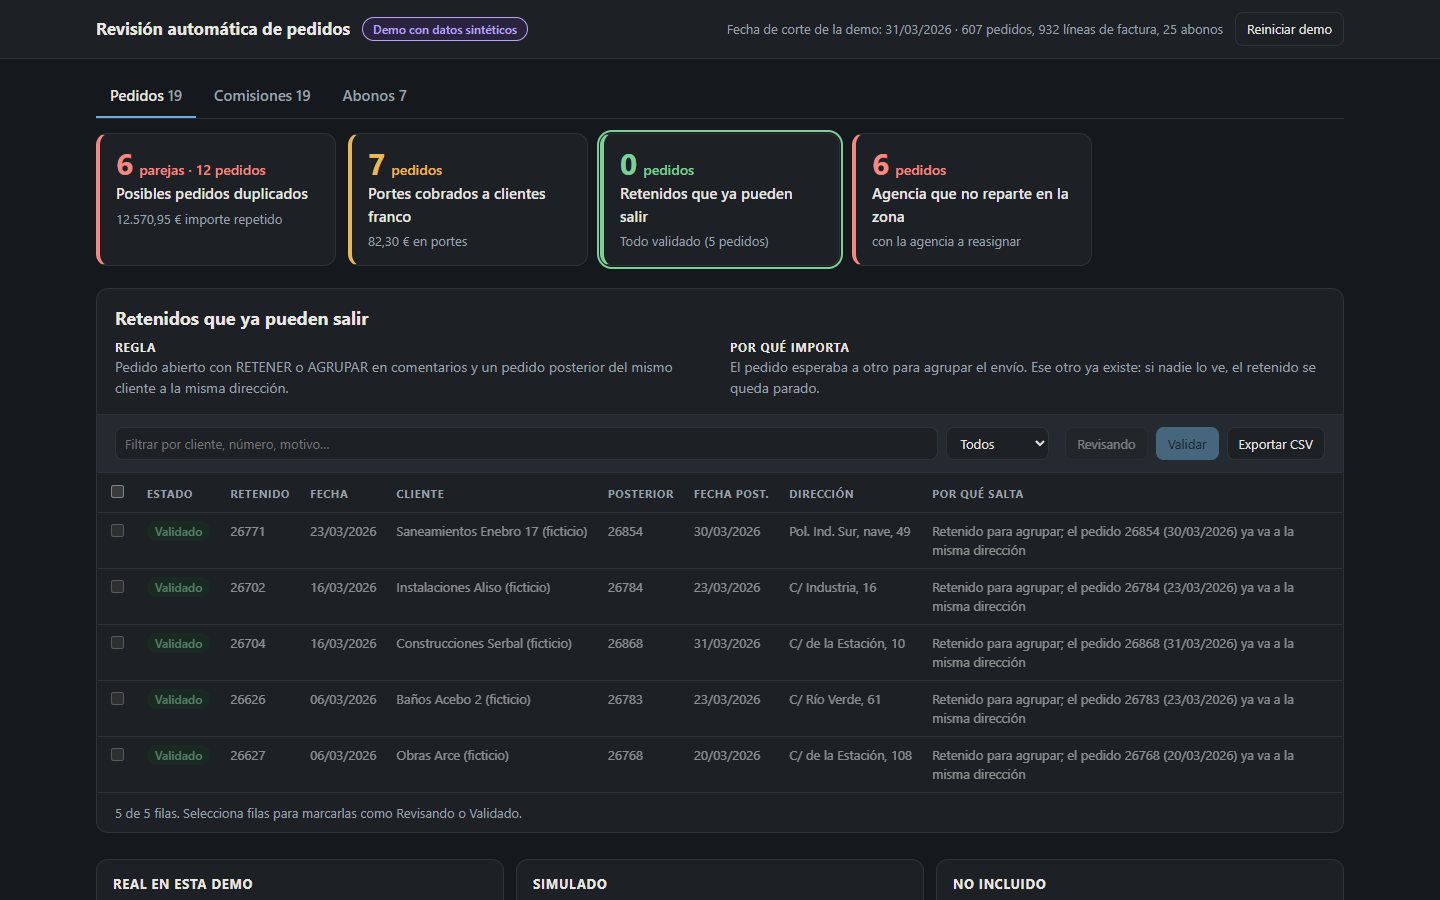This screenshot has width=1440, height=900.
Task: Switch to the Pedidos 19 tab
Action: point(146,96)
